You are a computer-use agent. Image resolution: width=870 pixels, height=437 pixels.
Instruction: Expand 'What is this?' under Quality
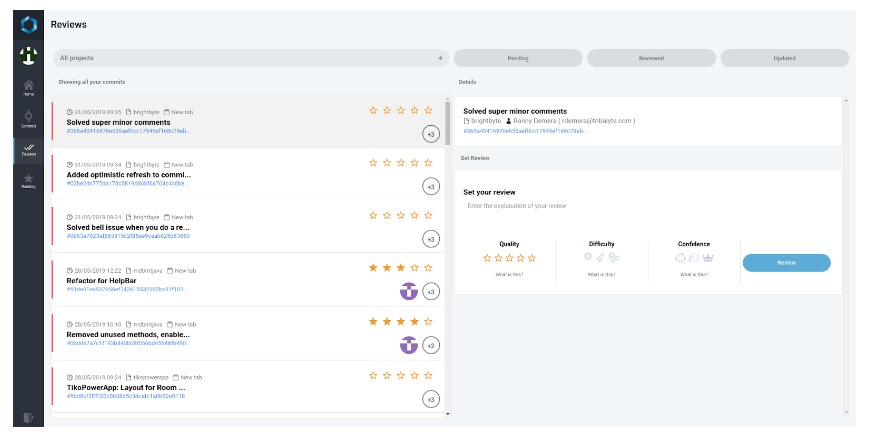click(x=509, y=274)
